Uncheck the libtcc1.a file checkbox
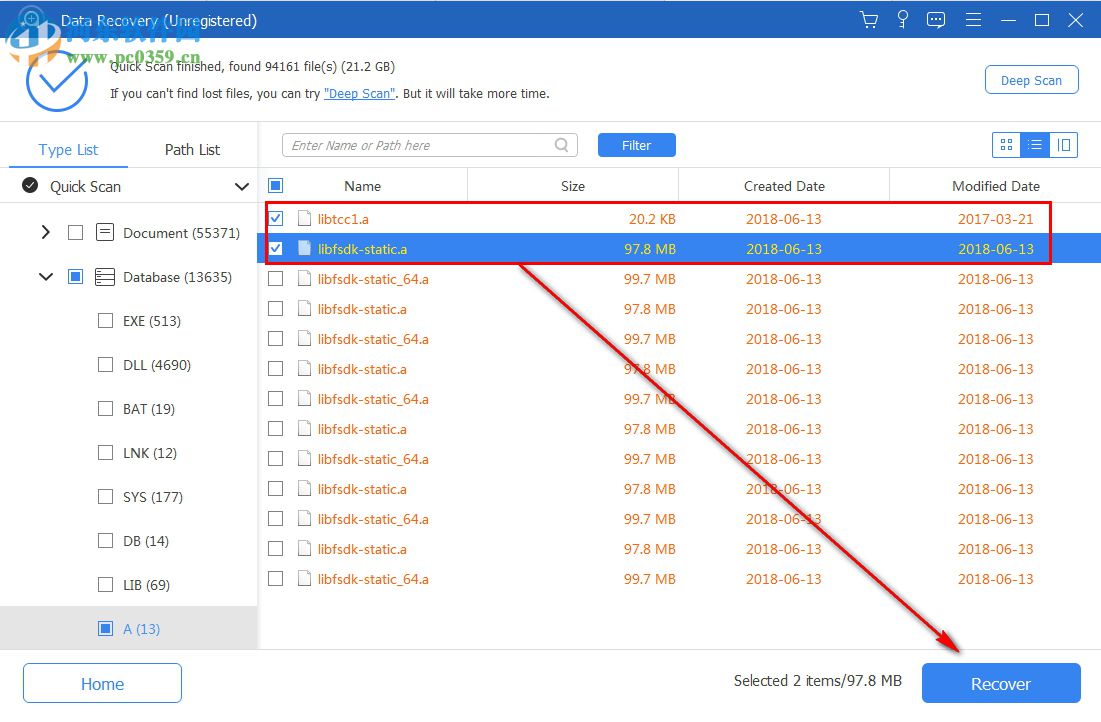Viewport: 1101px width, 722px height. click(x=276, y=218)
